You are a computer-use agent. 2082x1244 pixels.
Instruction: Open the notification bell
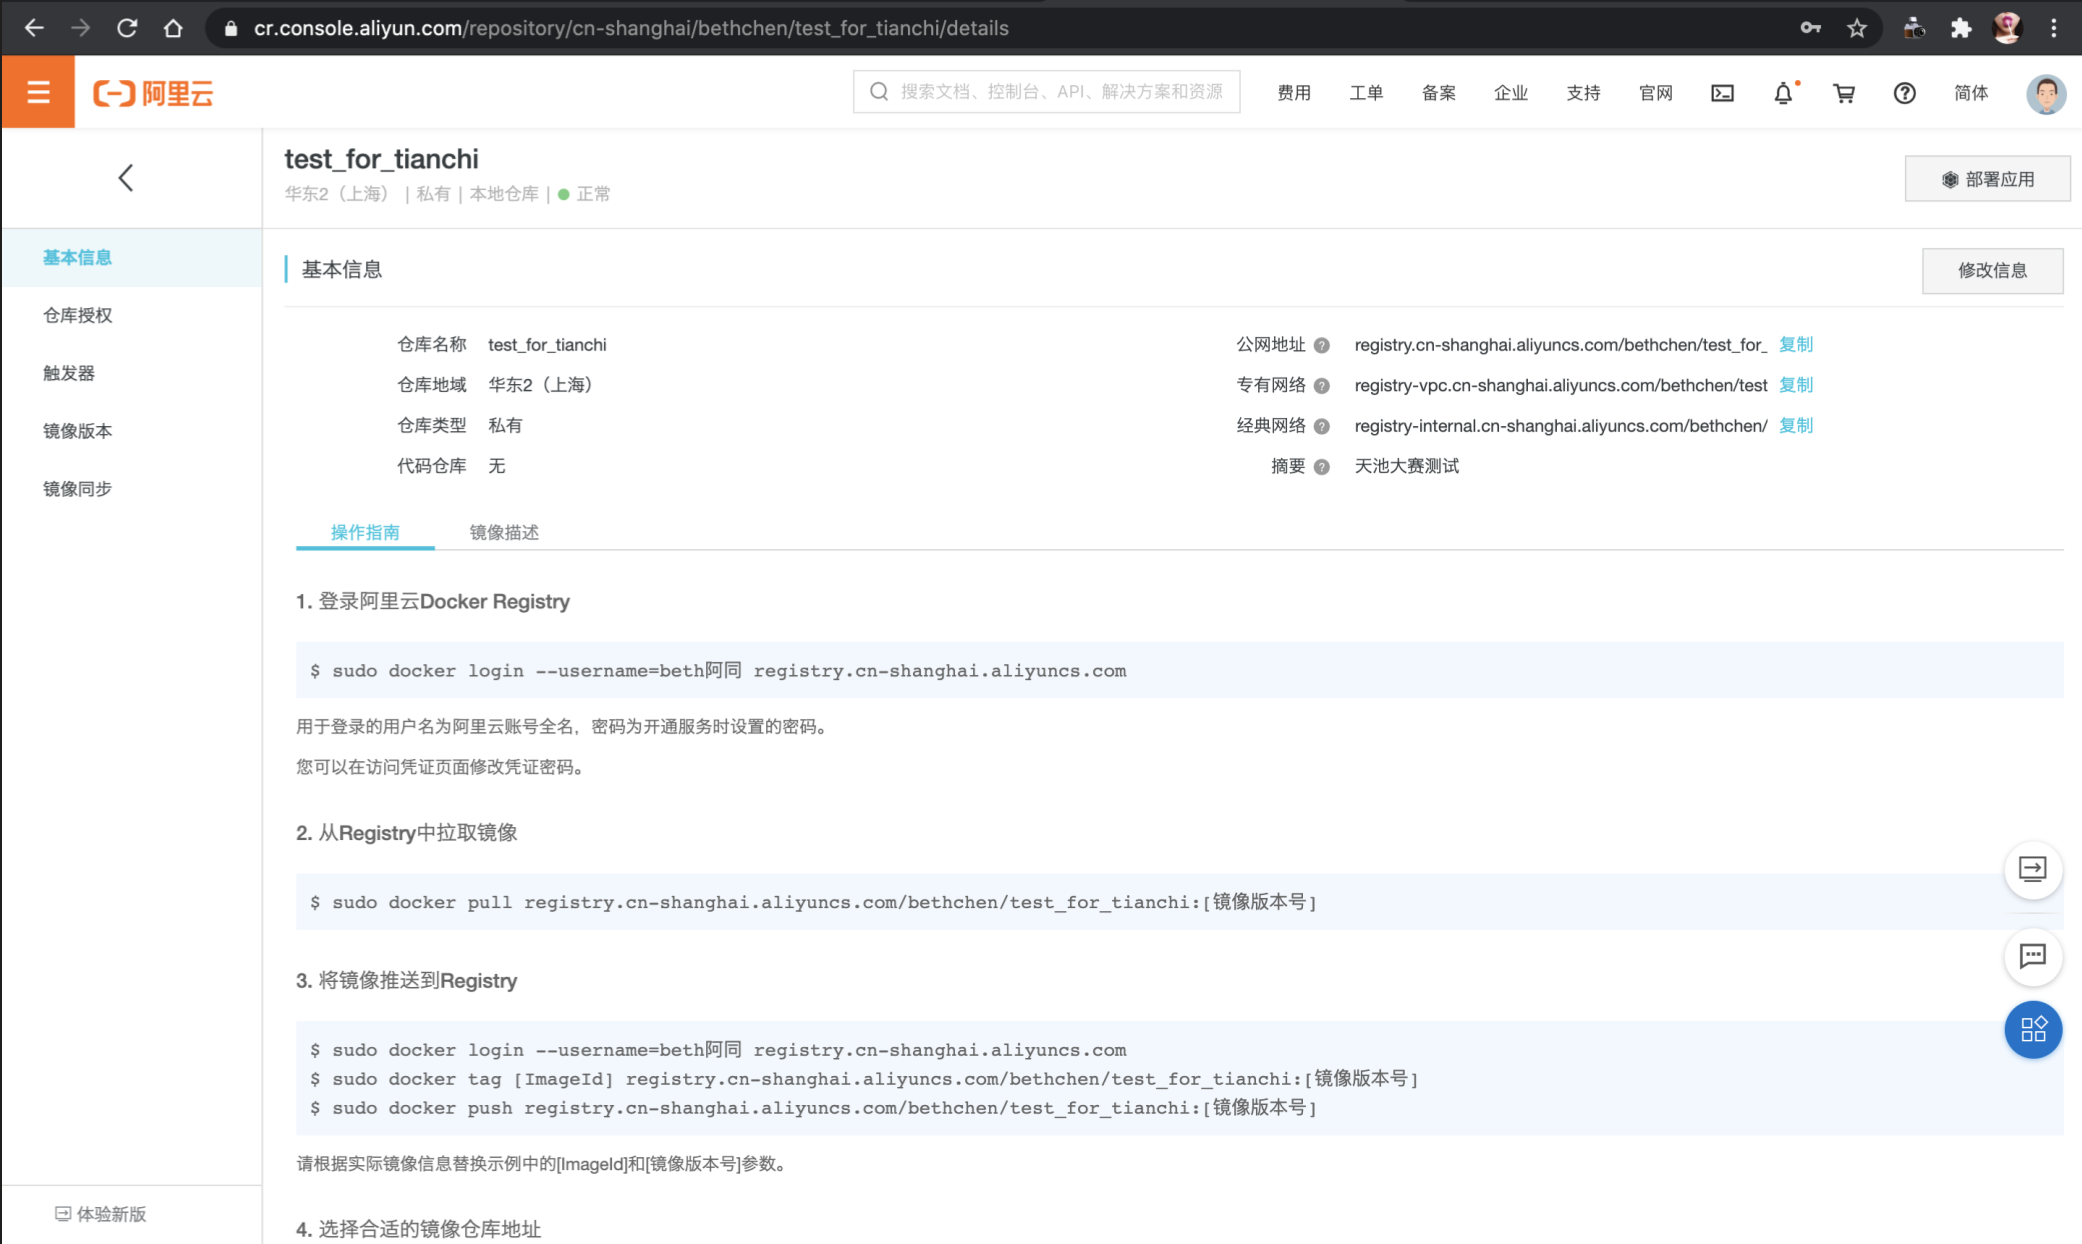point(1783,93)
